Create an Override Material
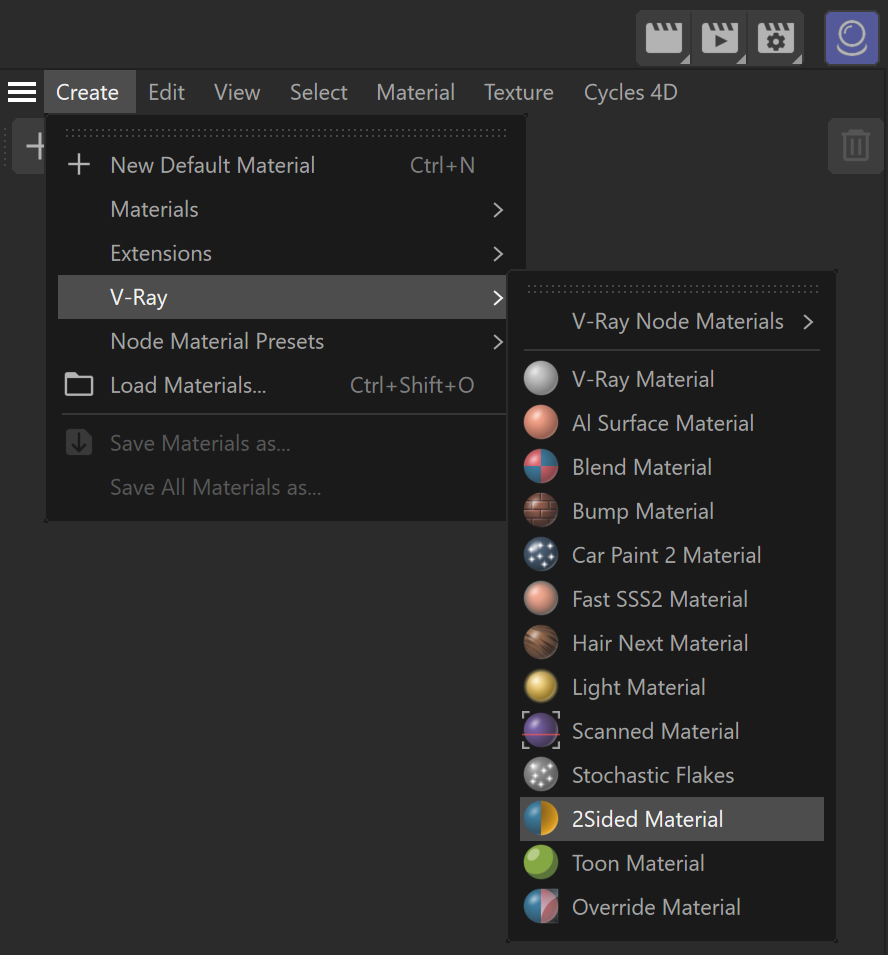Viewport: 888px width, 955px height. [x=672, y=906]
